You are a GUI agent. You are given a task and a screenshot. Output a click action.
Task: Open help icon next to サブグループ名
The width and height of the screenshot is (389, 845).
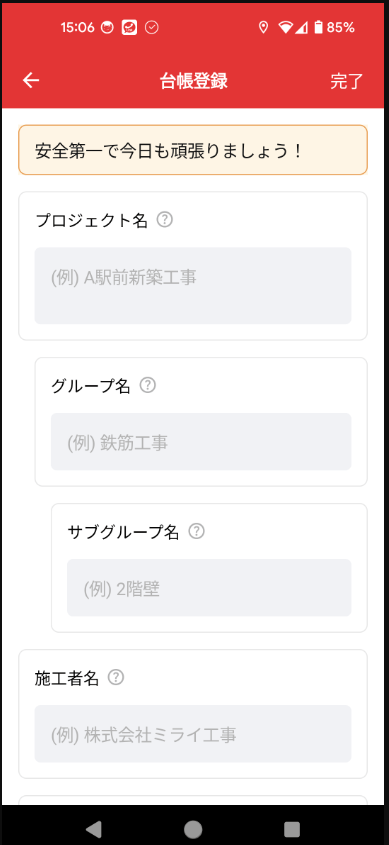click(x=197, y=531)
